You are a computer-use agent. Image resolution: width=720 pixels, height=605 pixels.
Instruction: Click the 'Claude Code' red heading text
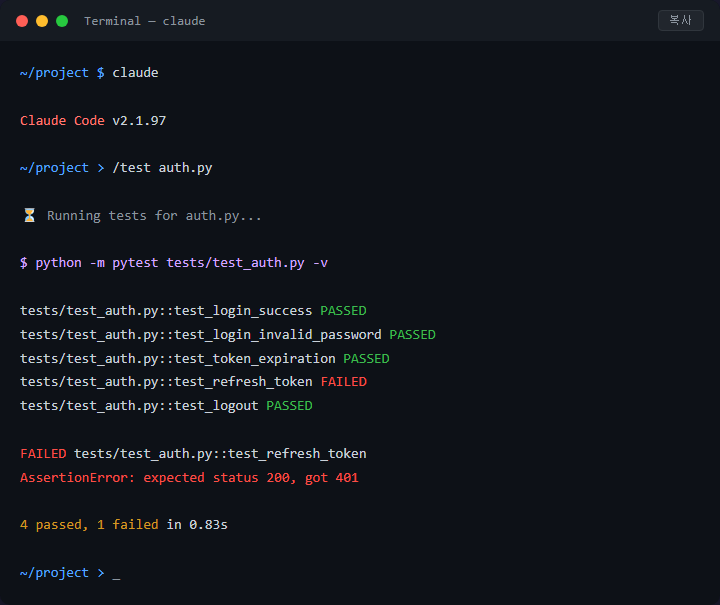(x=62, y=120)
